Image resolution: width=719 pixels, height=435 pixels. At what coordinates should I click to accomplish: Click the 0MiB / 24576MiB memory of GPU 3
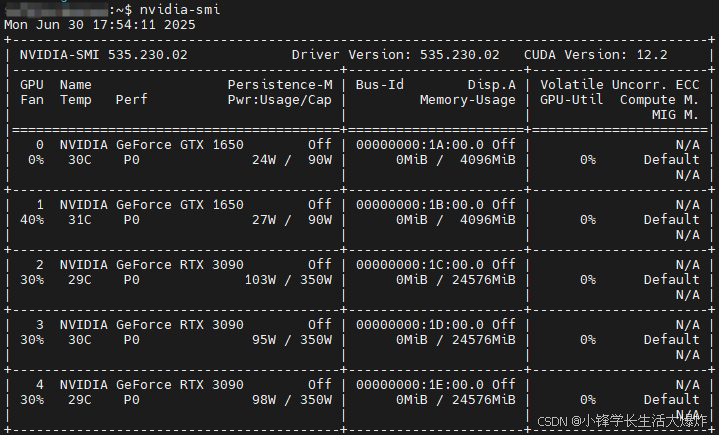coord(456,340)
